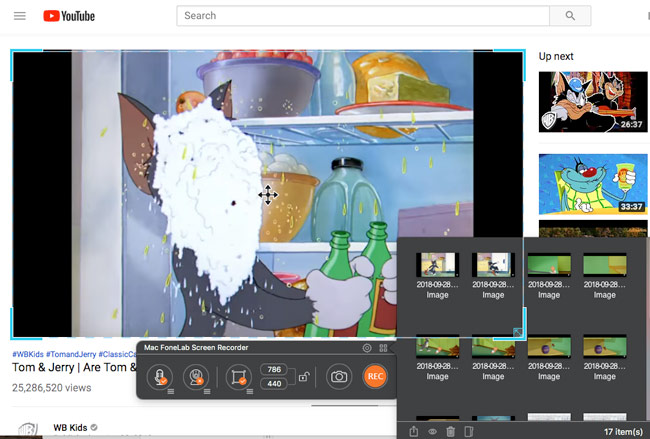Open the YouTube hamburger guide menu
The width and height of the screenshot is (650, 439).
19,16
